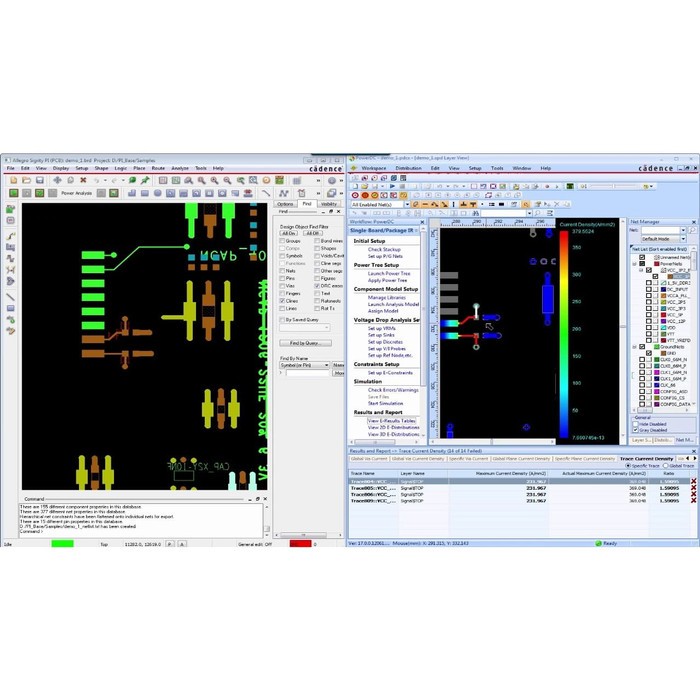Toggle the Groups checkbox in Find filter
The width and height of the screenshot is (700, 700).
282,241
